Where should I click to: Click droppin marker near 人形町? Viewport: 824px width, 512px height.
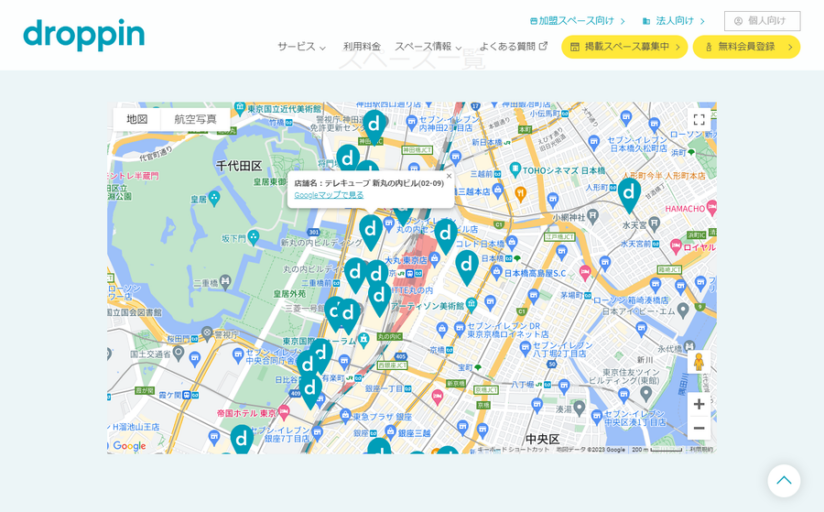click(629, 194)
